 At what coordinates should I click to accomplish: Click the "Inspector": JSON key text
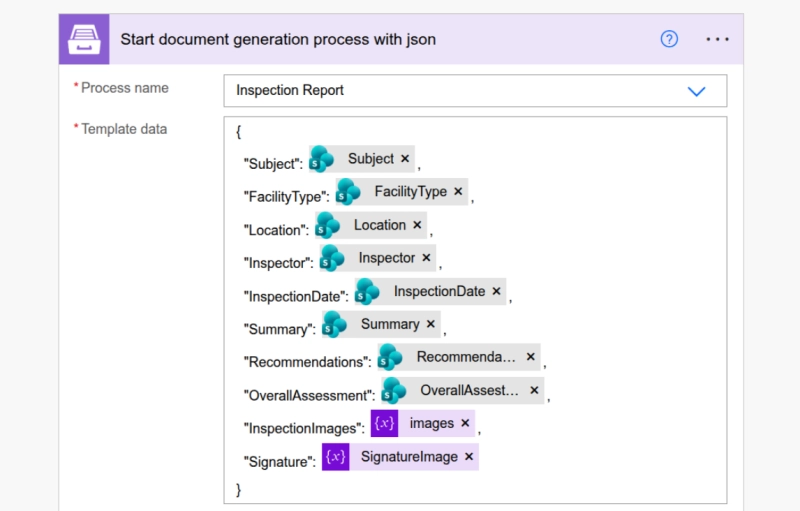point(279,263)
